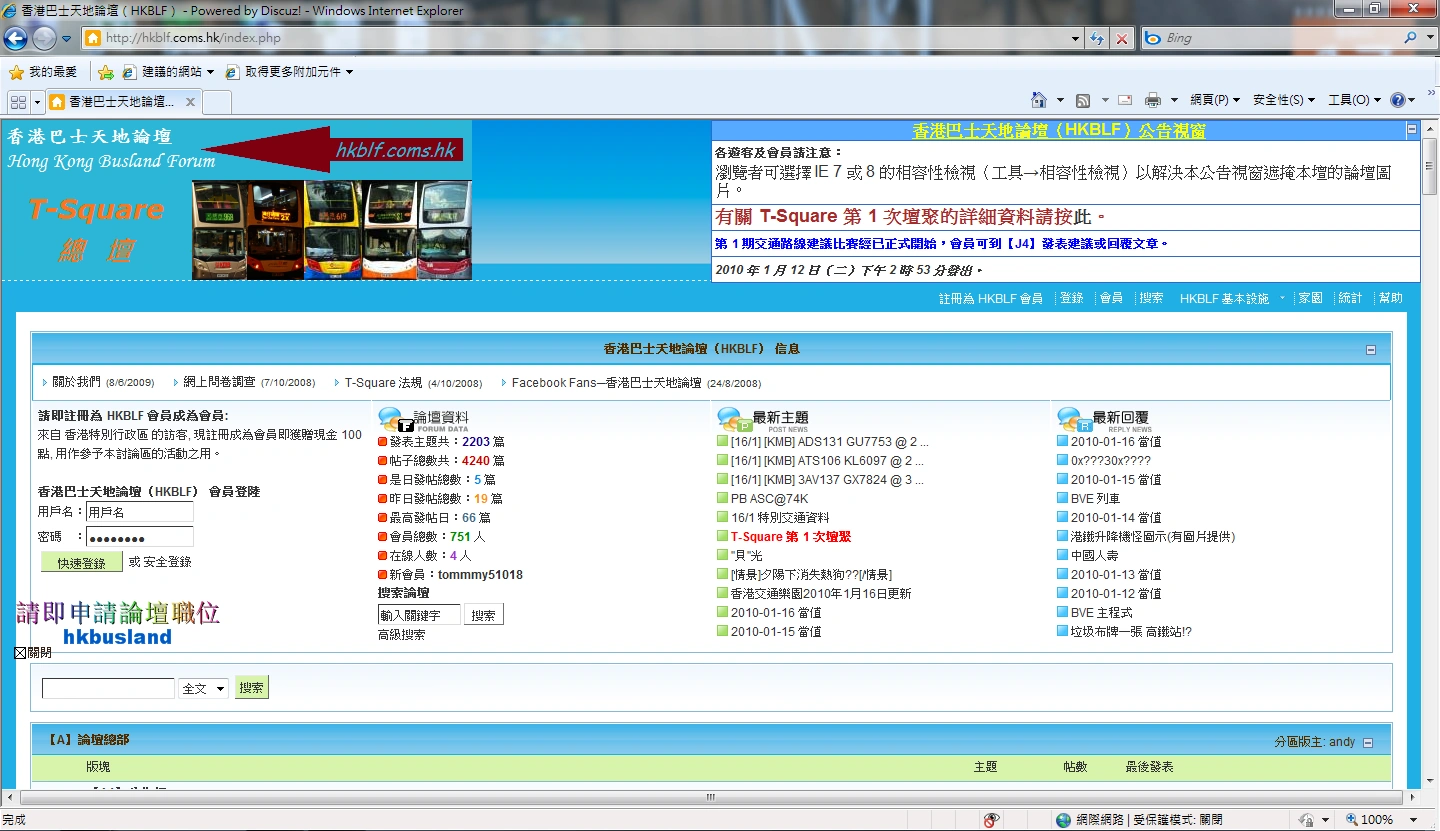Expand the Home button dropdown arrow

1058,100
